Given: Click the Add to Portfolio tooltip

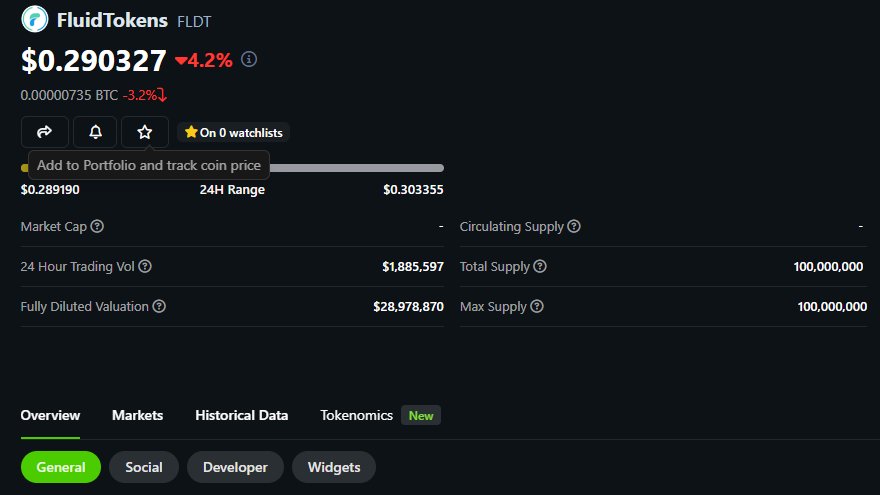Looking at the screenshot, I should click(x=149, y=165).
